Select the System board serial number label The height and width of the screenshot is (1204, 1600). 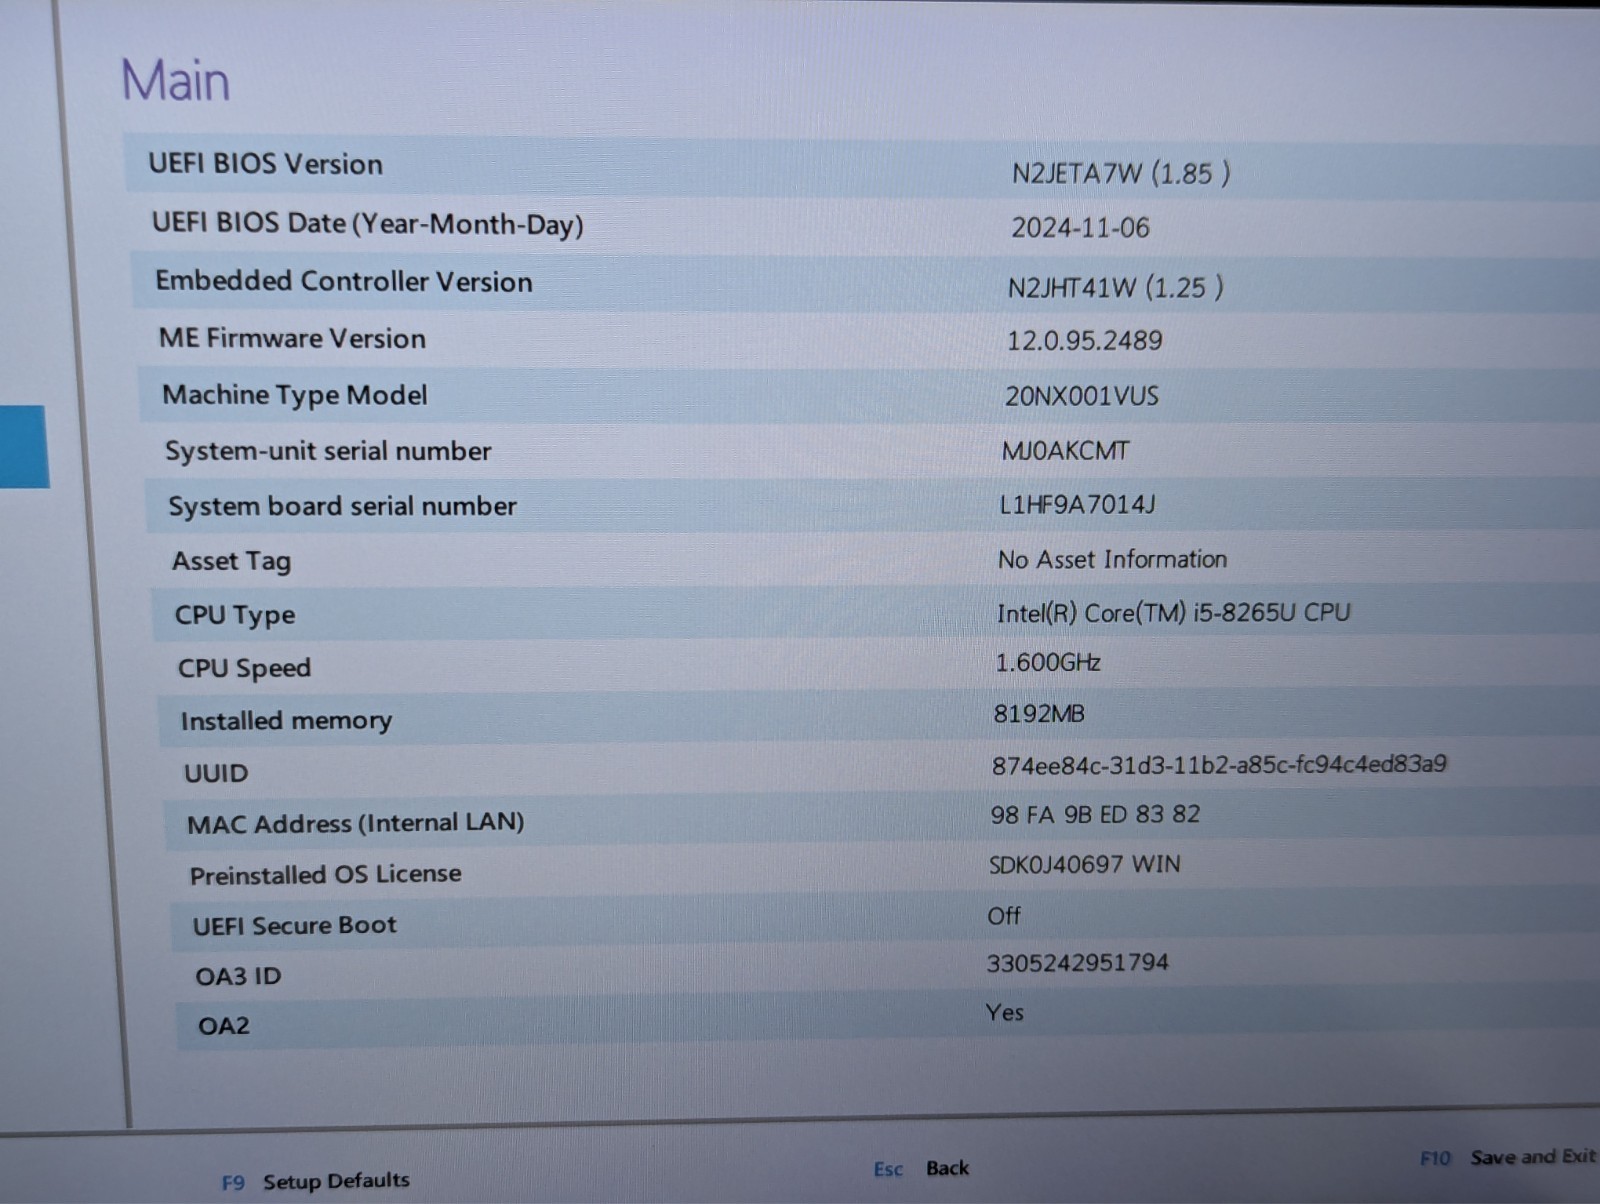[x=343, y=506]
